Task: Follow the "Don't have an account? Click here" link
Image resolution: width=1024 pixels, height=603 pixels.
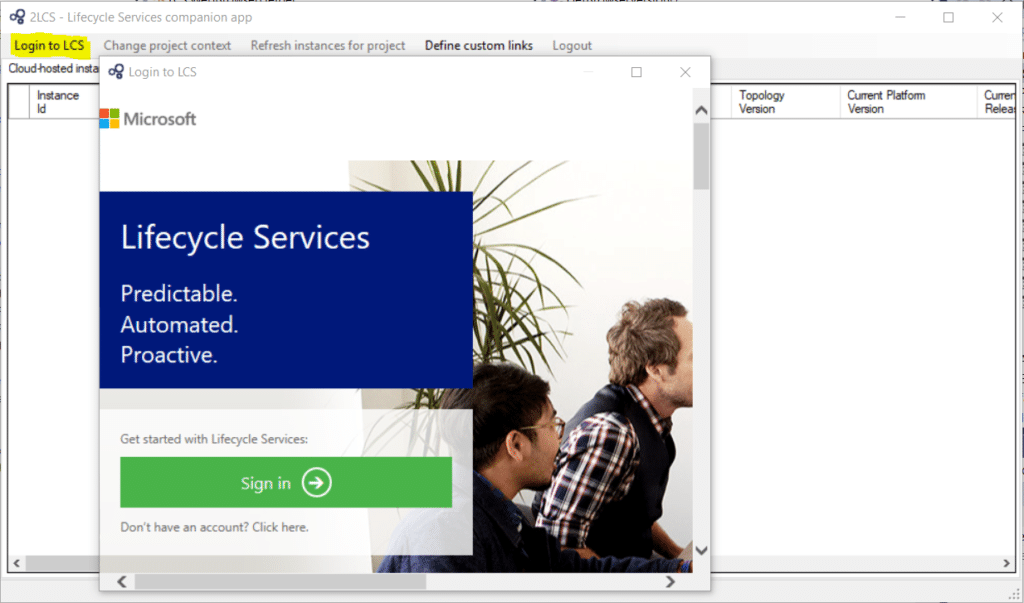Action: 214,527
